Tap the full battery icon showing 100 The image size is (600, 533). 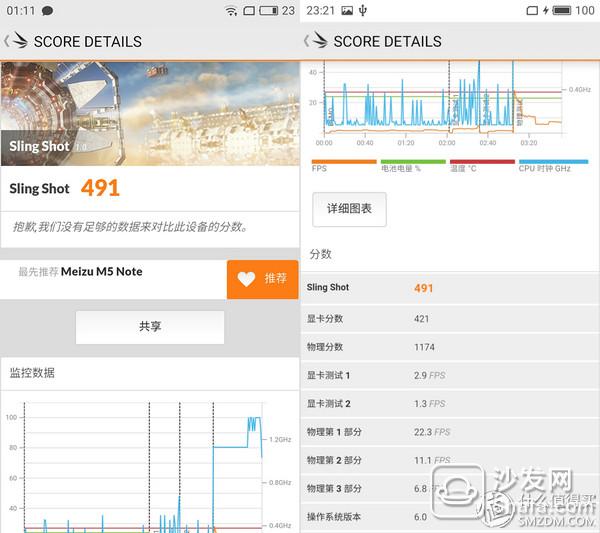[x=562, y=10]
